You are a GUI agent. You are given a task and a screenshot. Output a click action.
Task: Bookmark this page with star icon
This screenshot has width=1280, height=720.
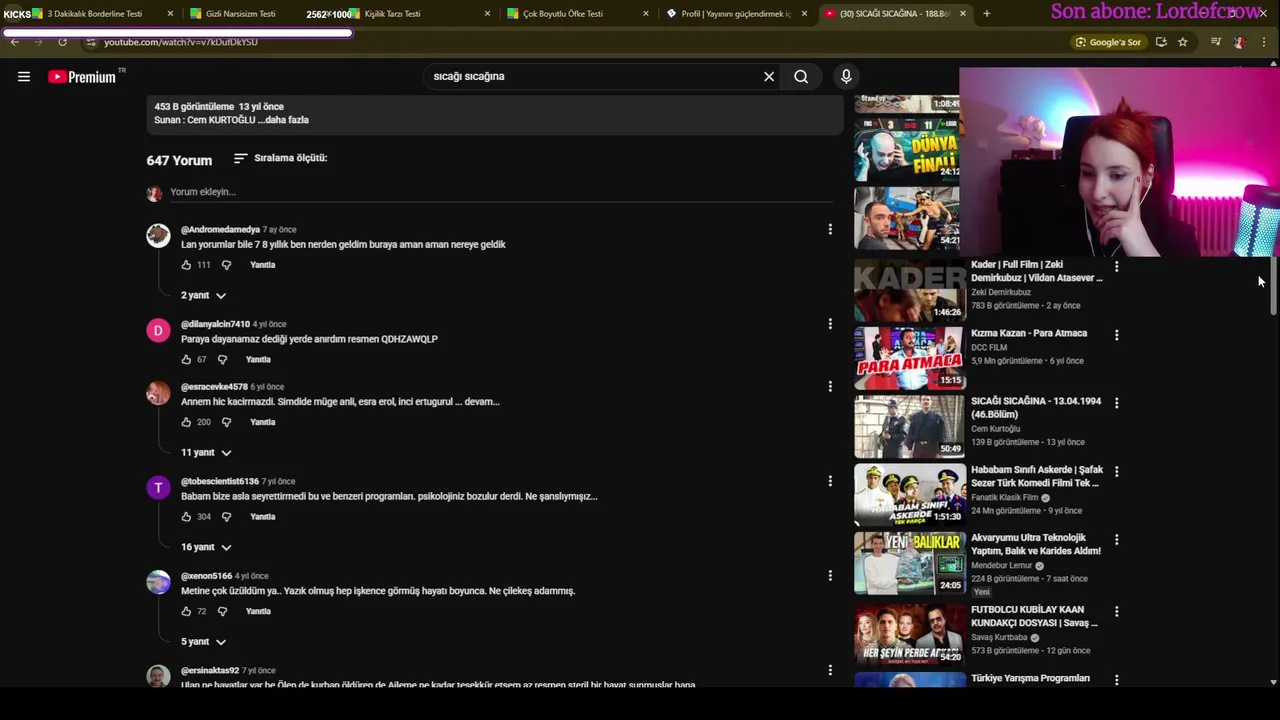[1183, 42]
